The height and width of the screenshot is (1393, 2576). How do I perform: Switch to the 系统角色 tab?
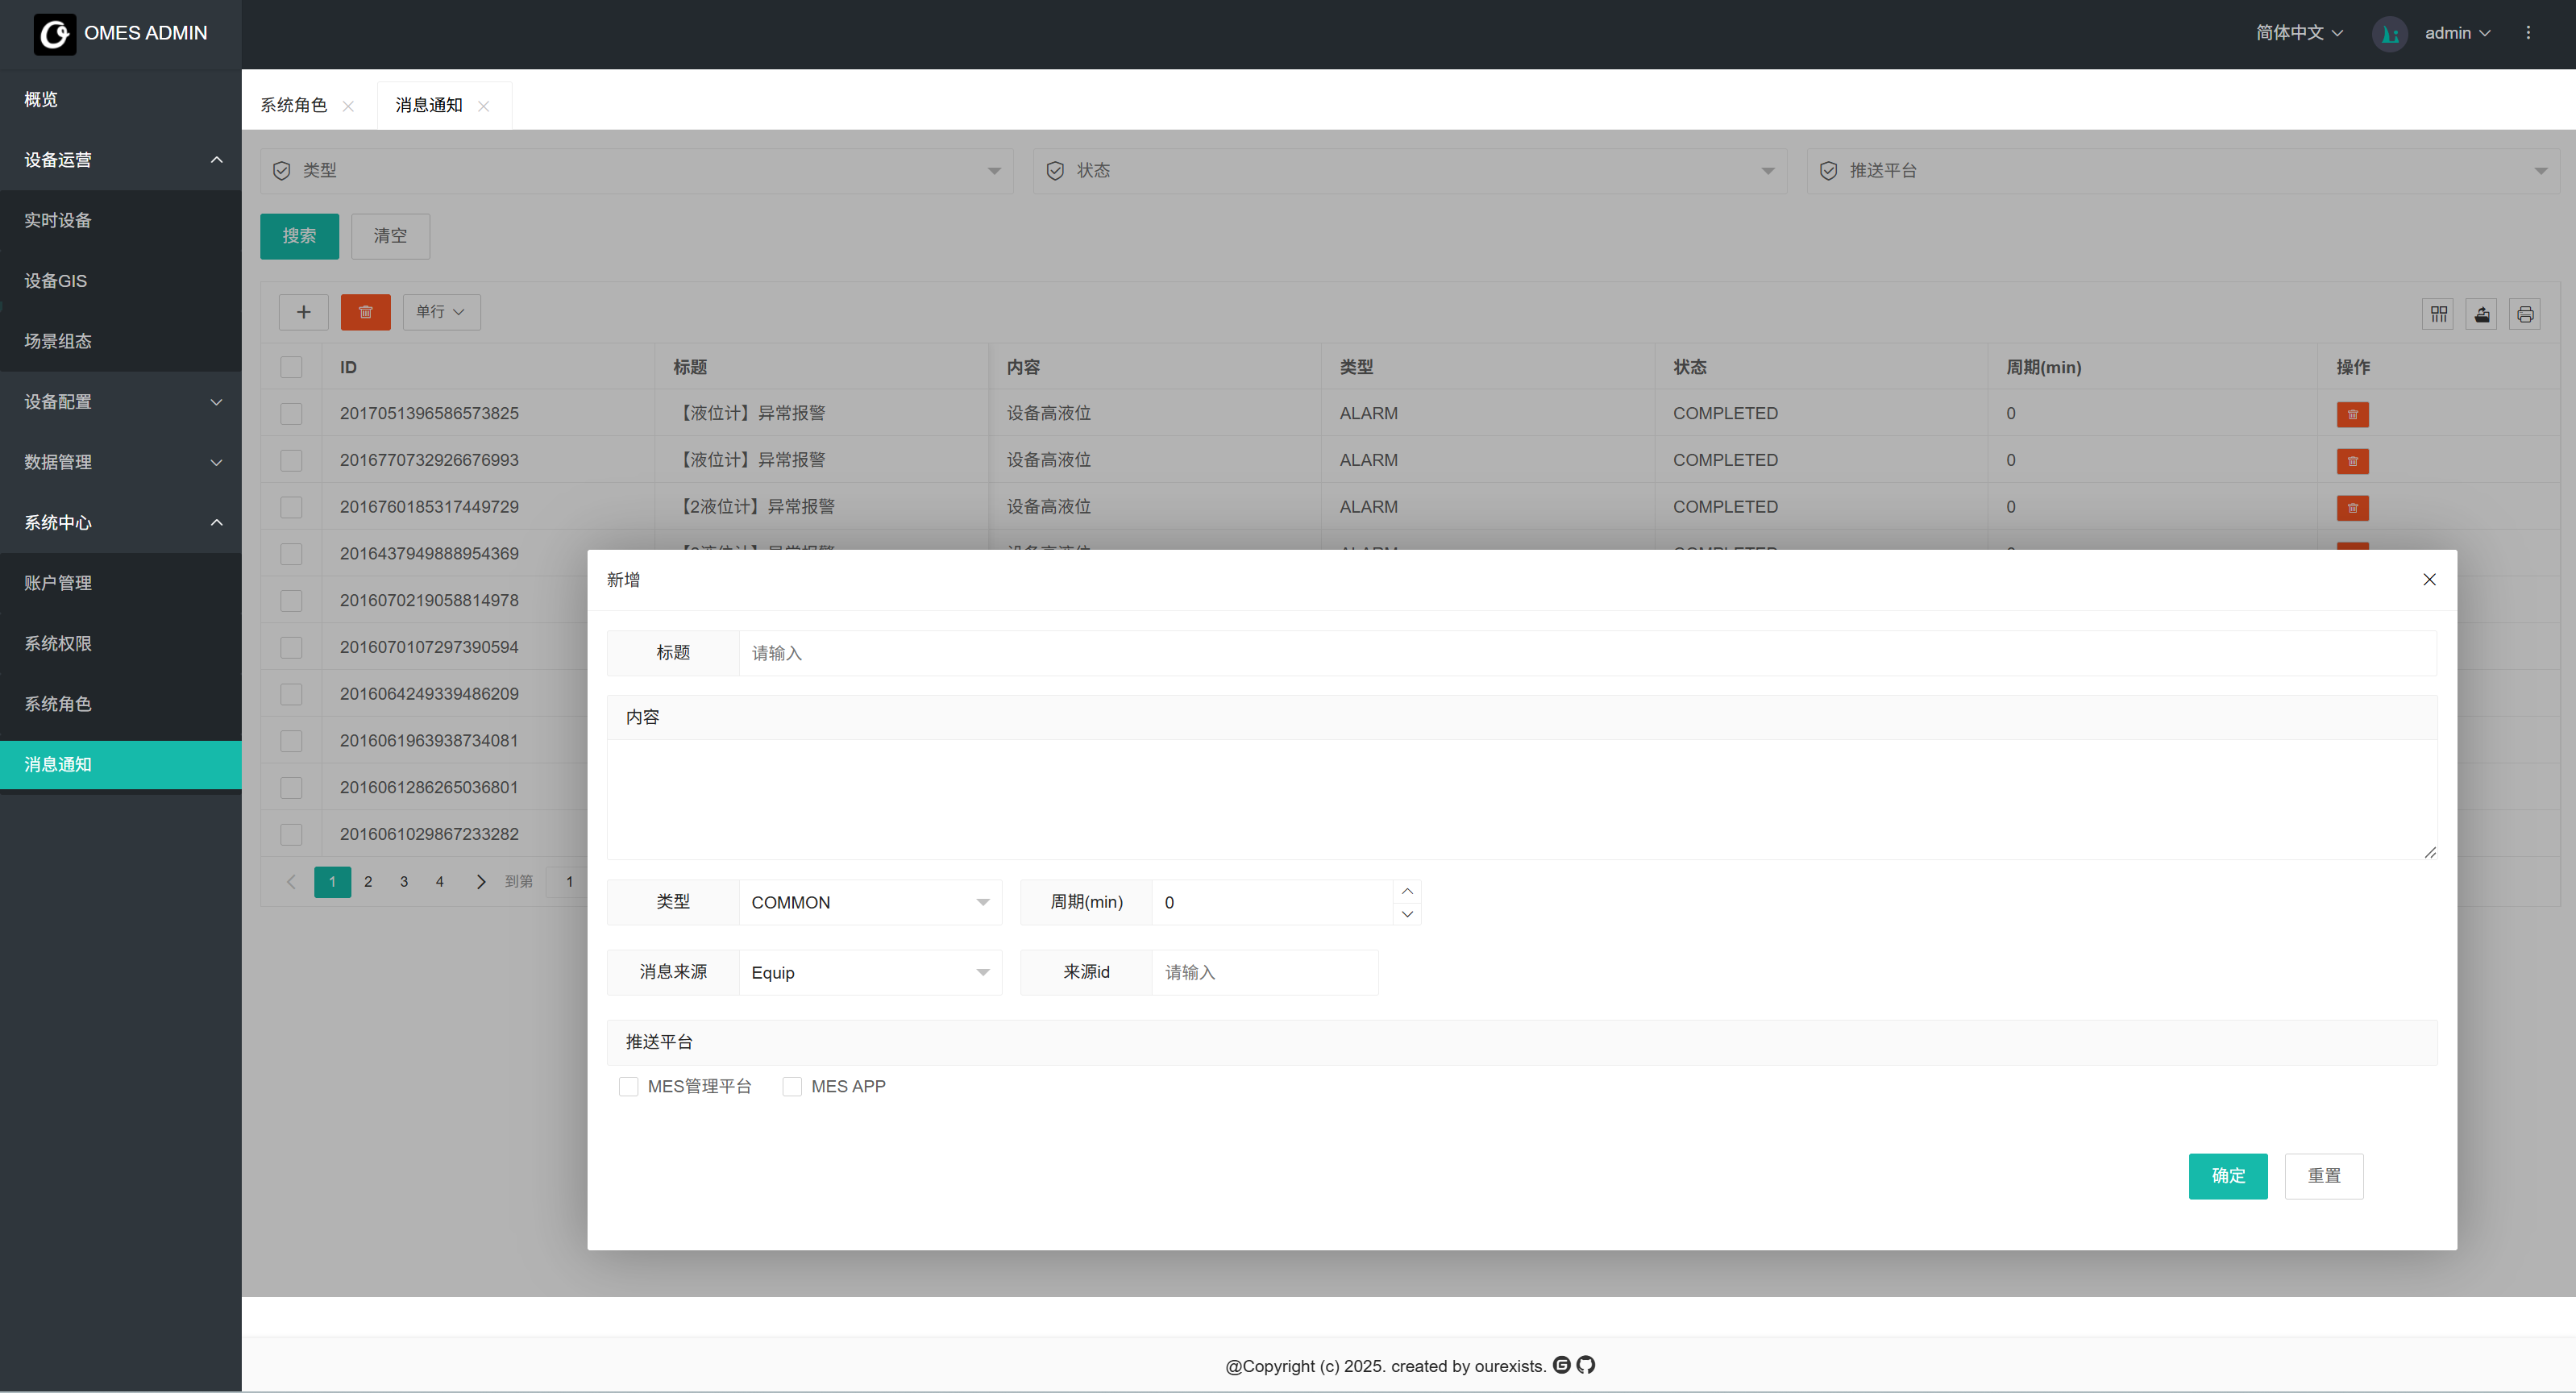294,105
